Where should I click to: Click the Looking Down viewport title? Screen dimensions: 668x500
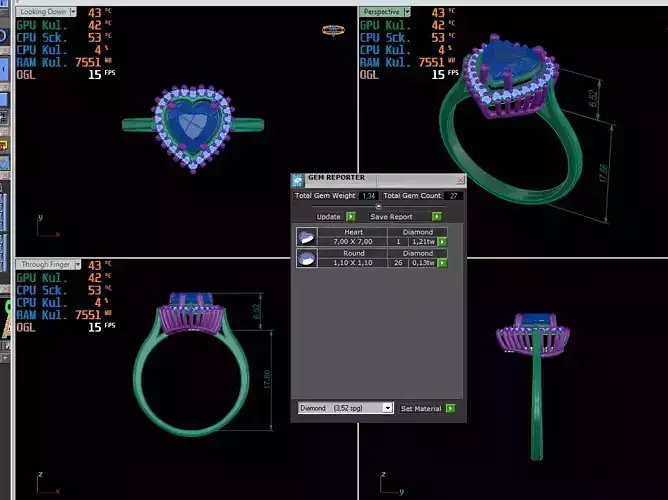[43, 12]
